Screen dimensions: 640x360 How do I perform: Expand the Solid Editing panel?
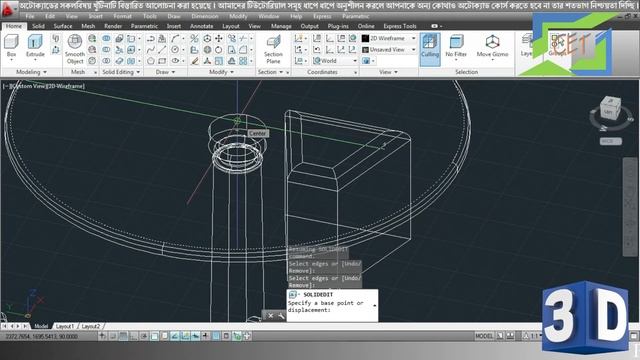point(121,72)
